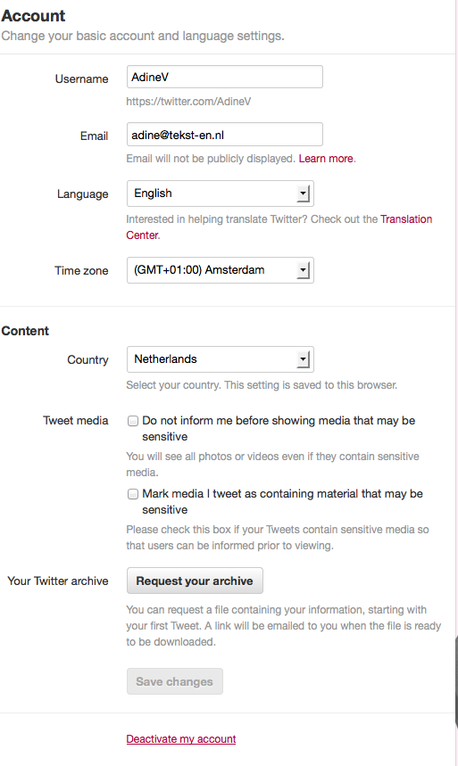Open the Deactivate my account link
This screenshot has height=766, width=458.
(181, 739)
